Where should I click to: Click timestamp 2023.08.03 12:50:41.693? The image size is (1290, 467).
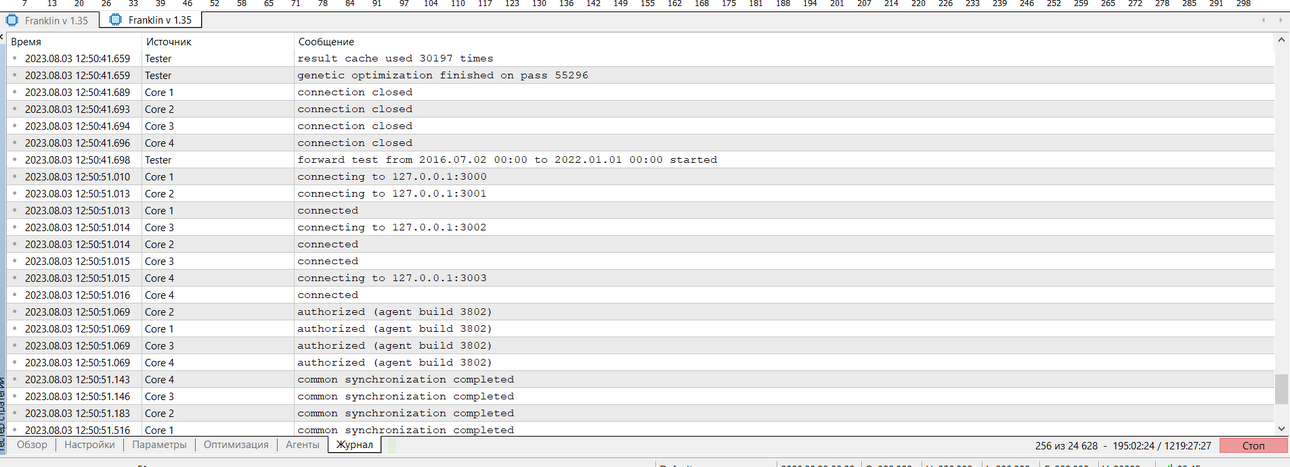77,109
